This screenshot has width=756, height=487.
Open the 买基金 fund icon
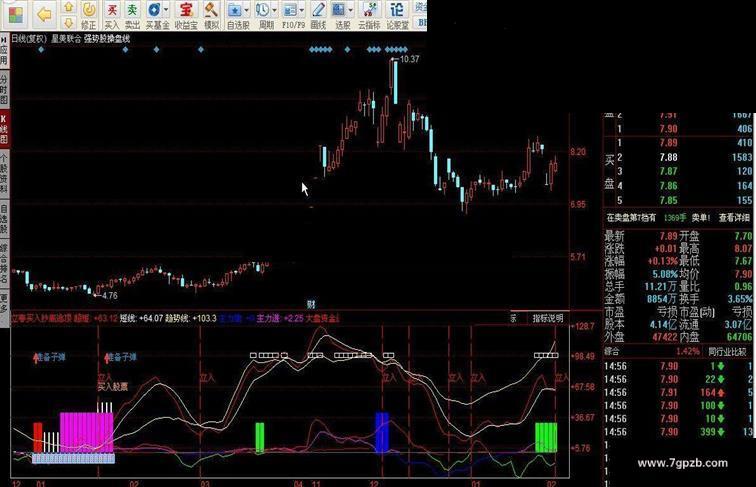154,10
